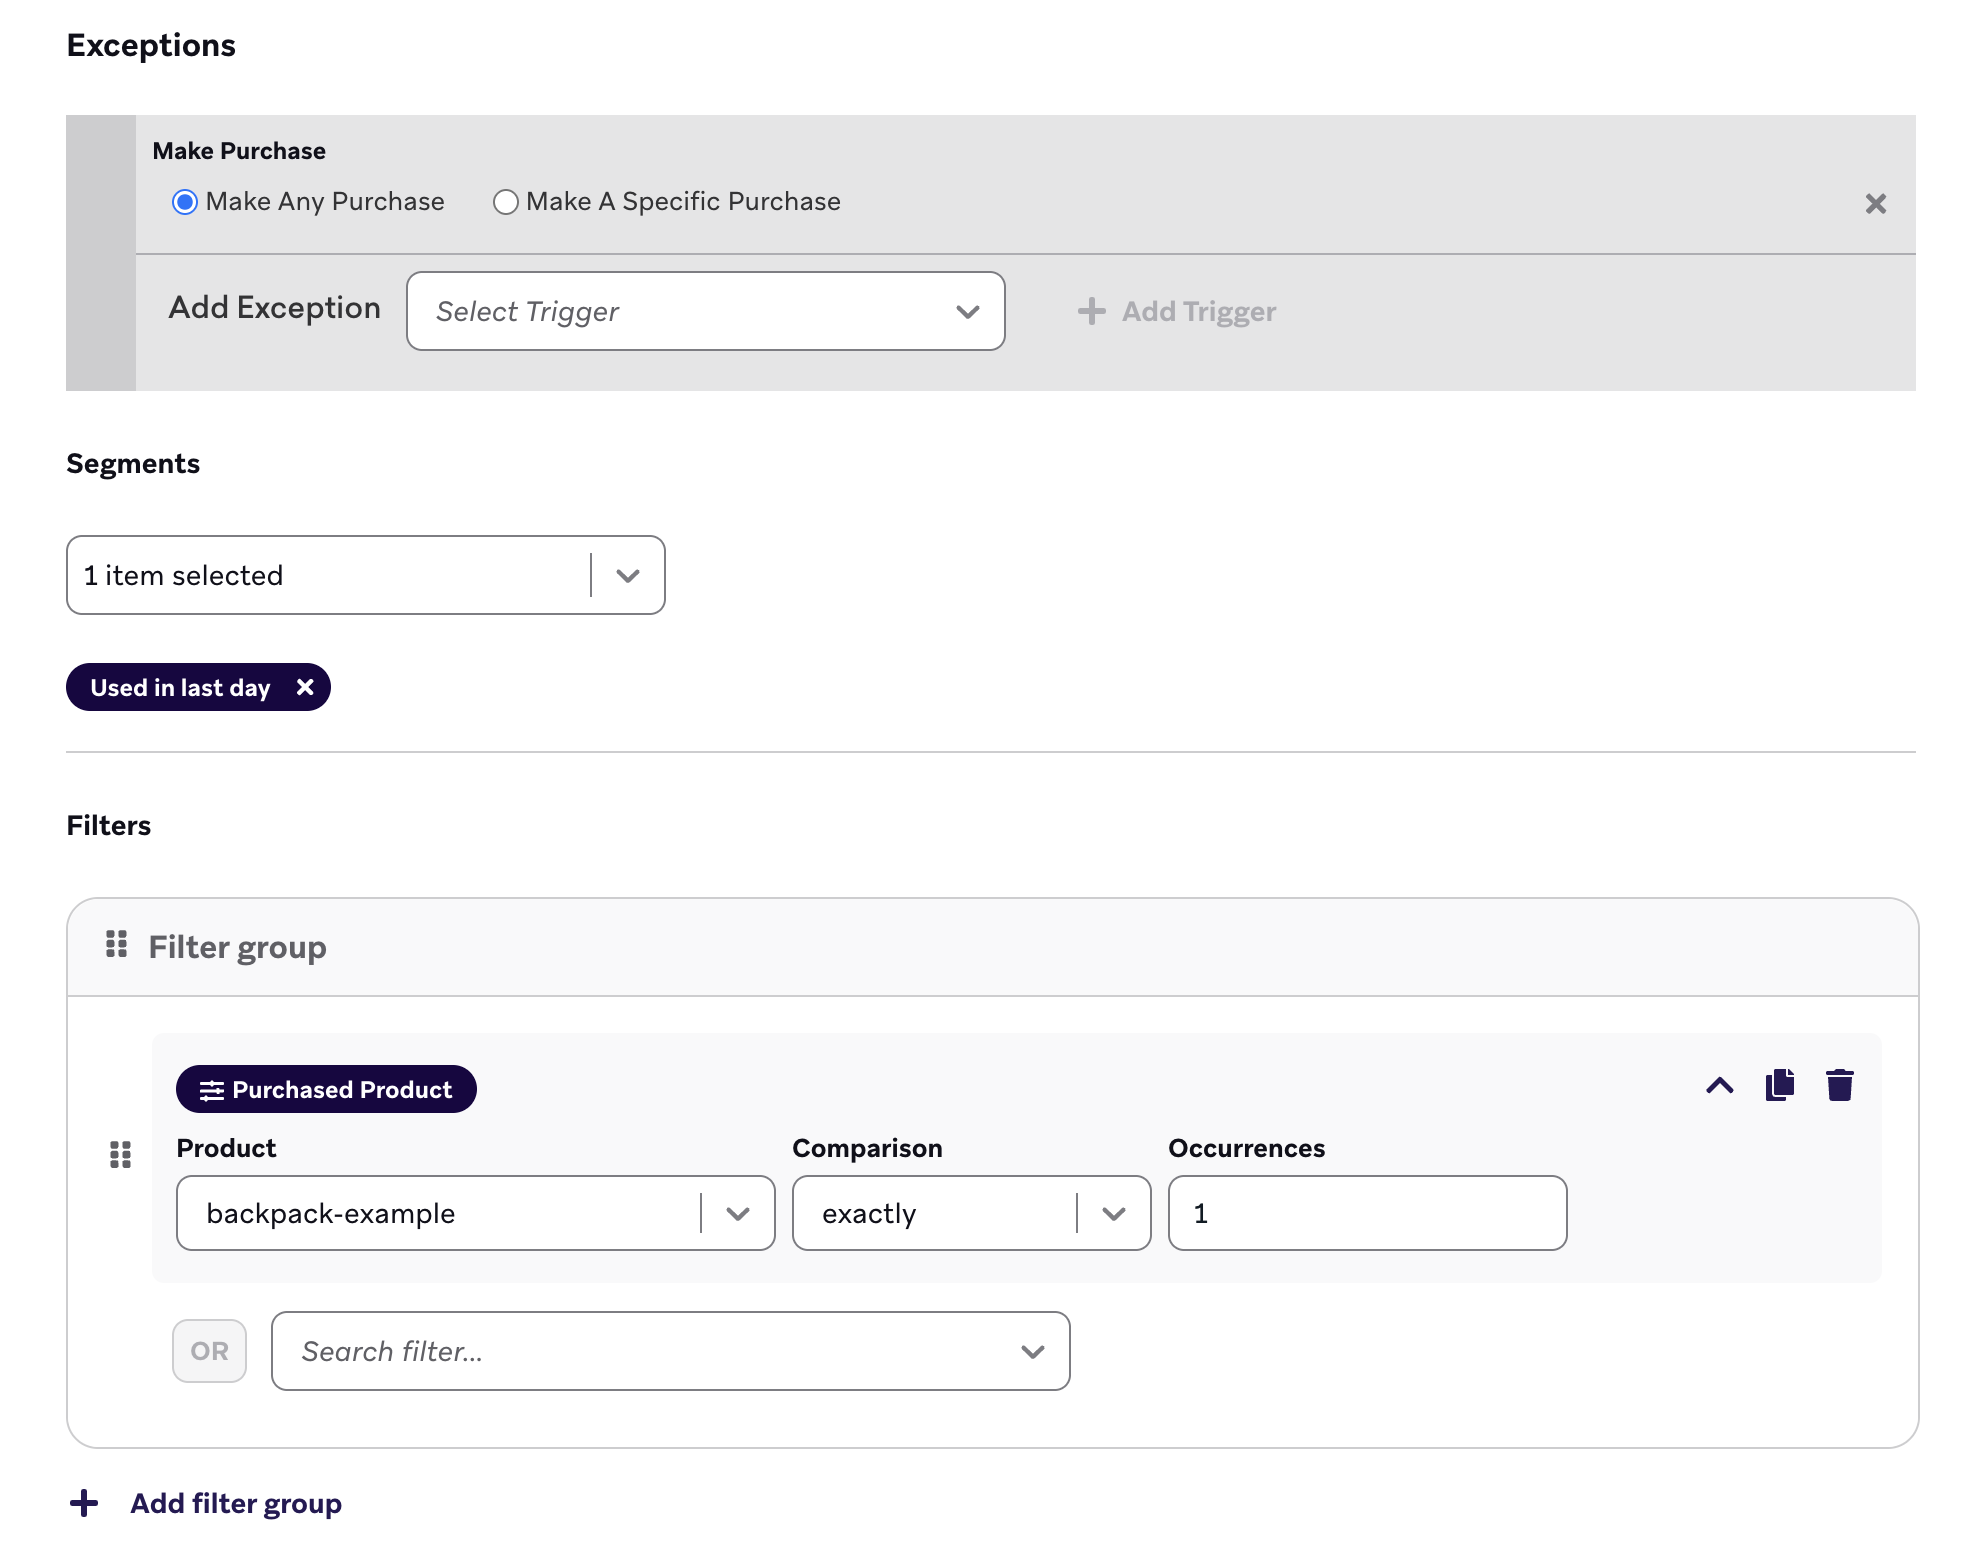Select Make Any Purchase radio option

185,202
